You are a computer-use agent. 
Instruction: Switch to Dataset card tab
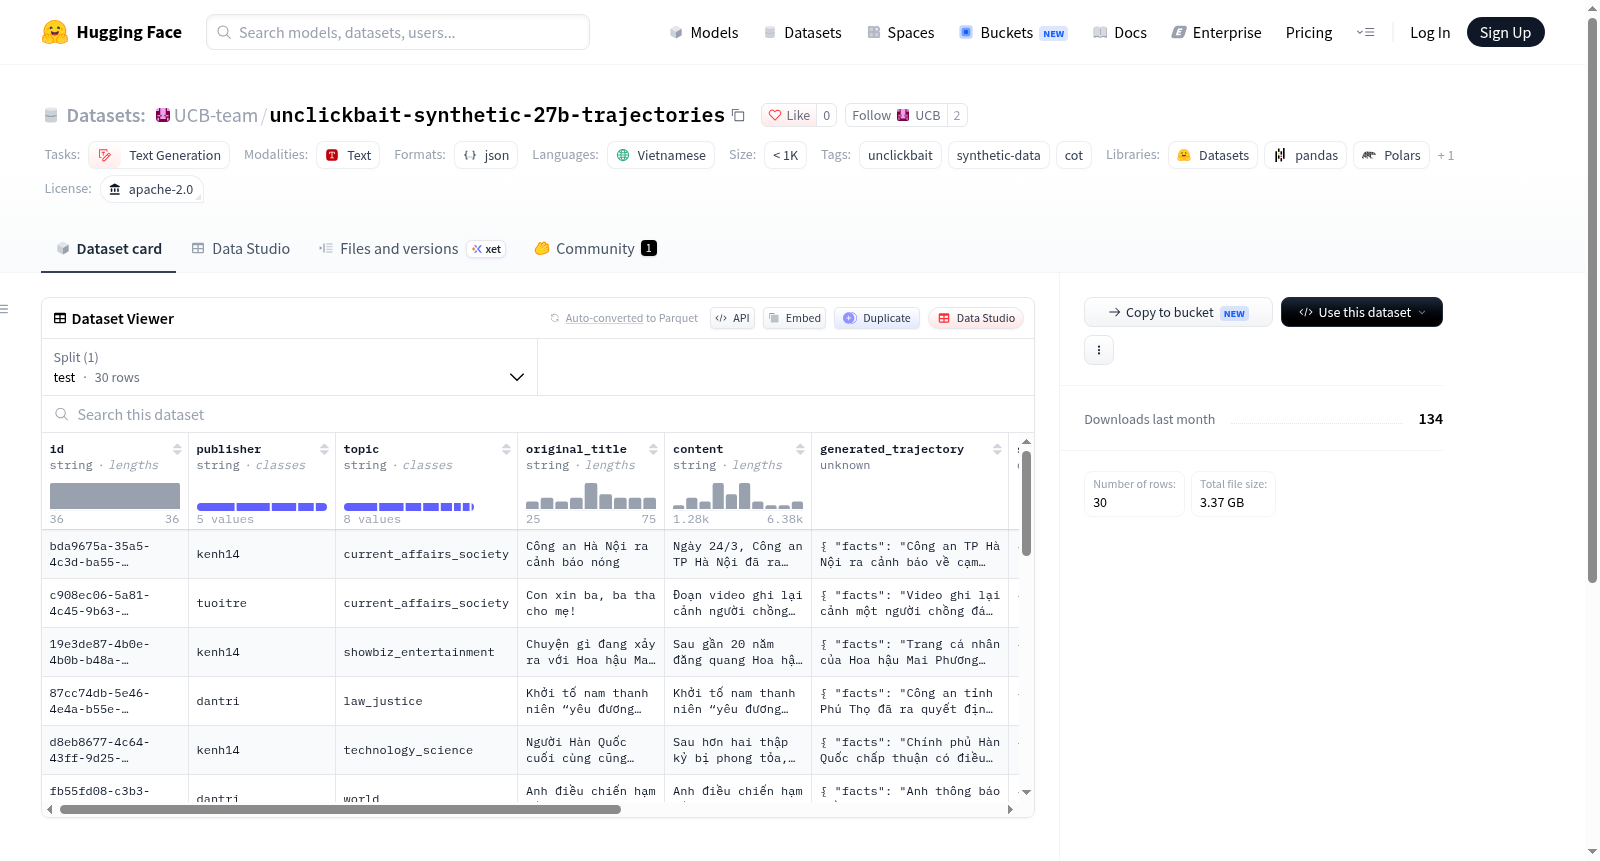point(108,248)
